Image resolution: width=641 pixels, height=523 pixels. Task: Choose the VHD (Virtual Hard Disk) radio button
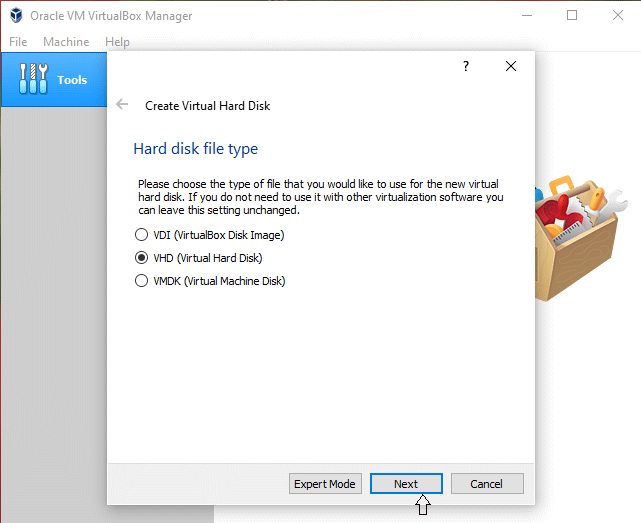pyautogui.click(x=141, y=258)
